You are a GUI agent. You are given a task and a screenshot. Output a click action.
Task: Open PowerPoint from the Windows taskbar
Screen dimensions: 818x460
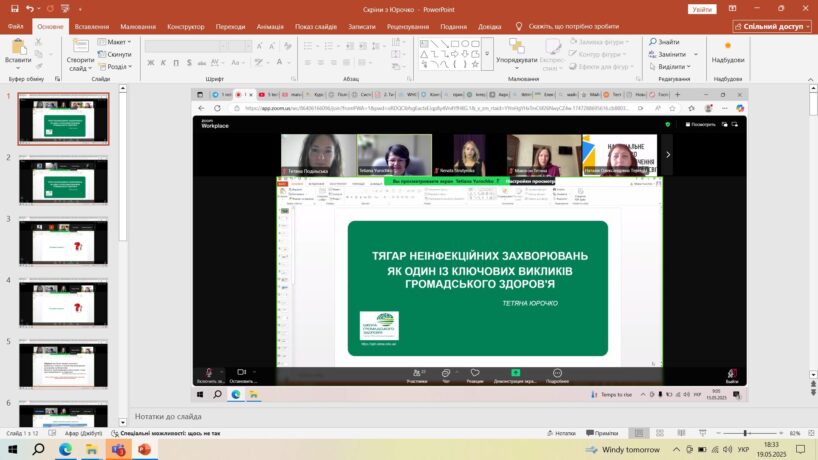[x=143, y=451]
